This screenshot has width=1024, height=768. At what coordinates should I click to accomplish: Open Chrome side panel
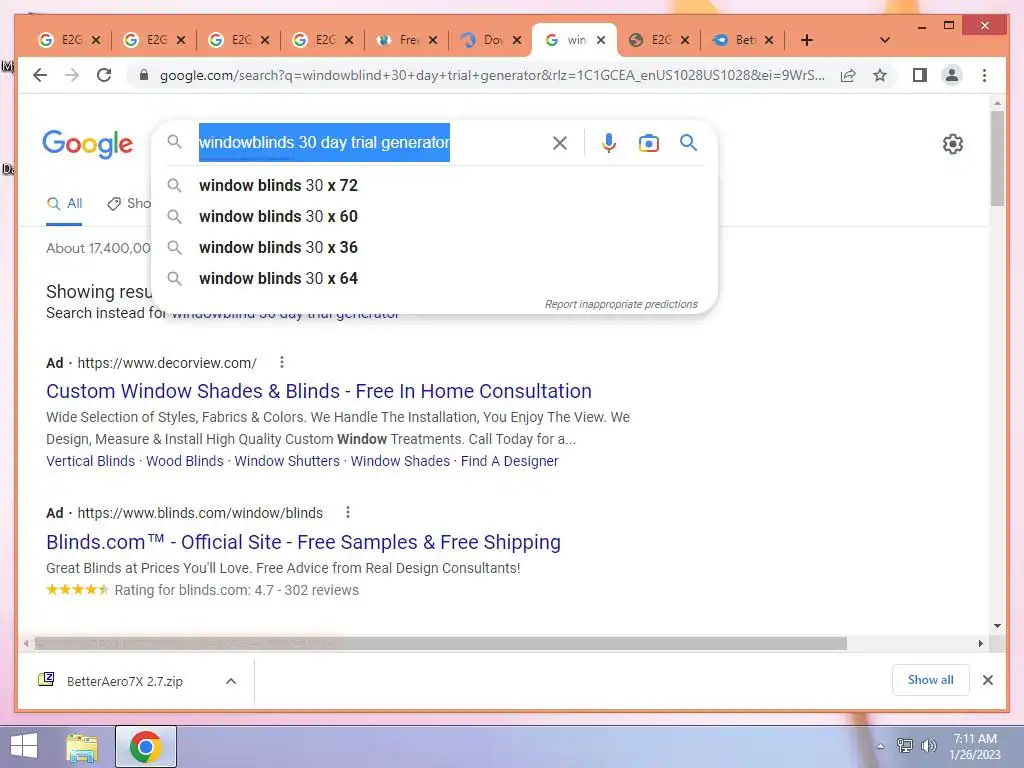click(920, 75)
